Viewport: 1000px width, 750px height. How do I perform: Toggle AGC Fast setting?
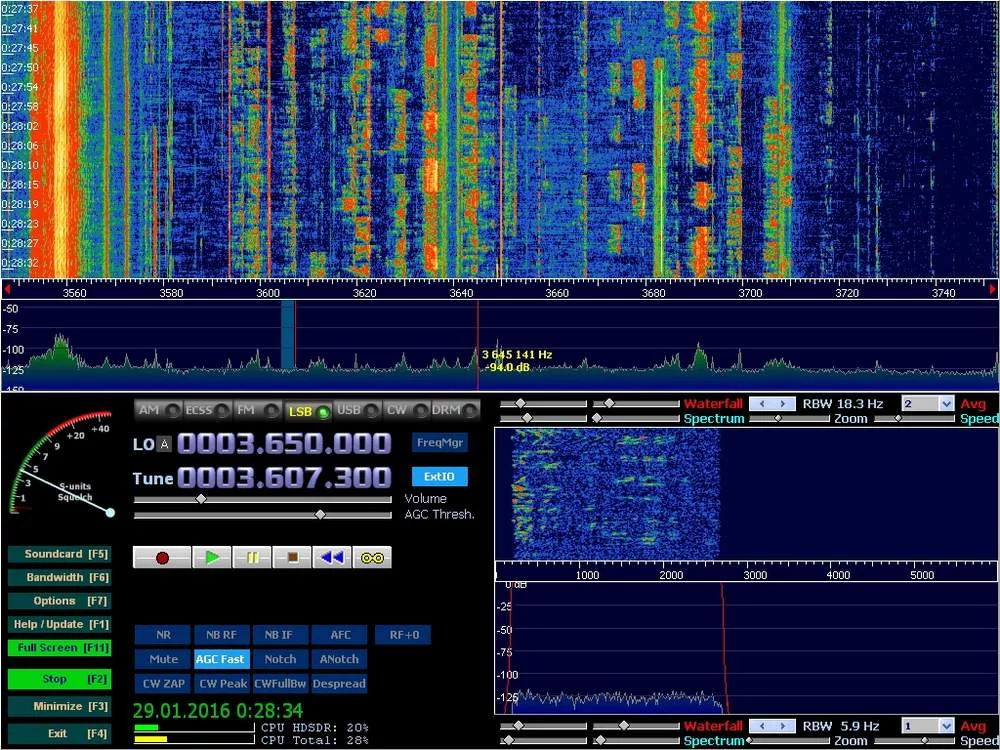click(x=221, y=659)
